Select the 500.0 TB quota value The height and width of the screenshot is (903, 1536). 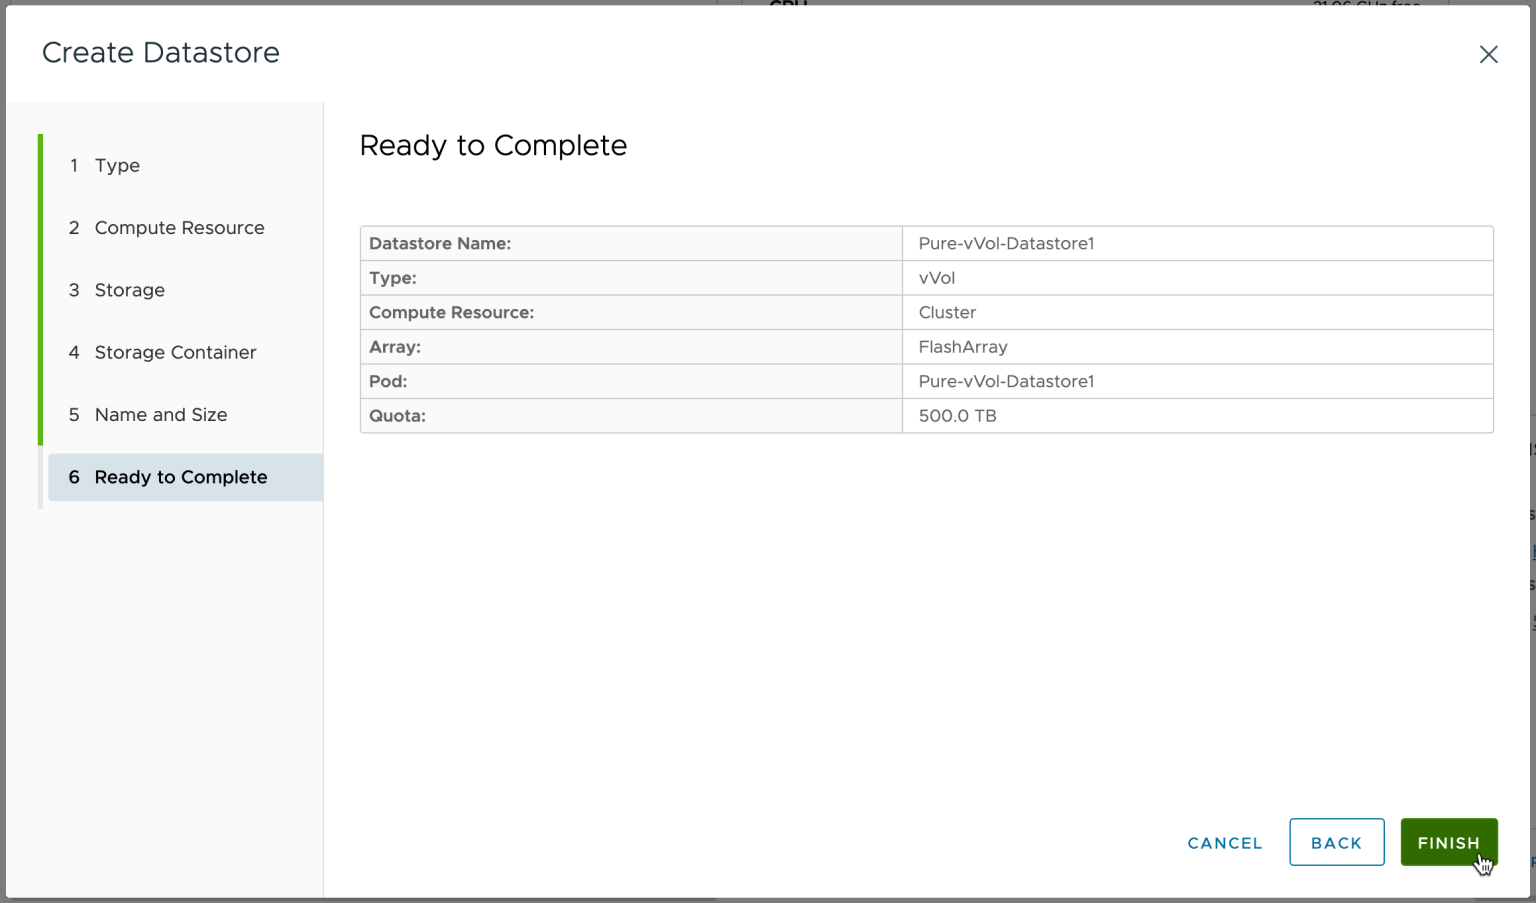(957, 416)
